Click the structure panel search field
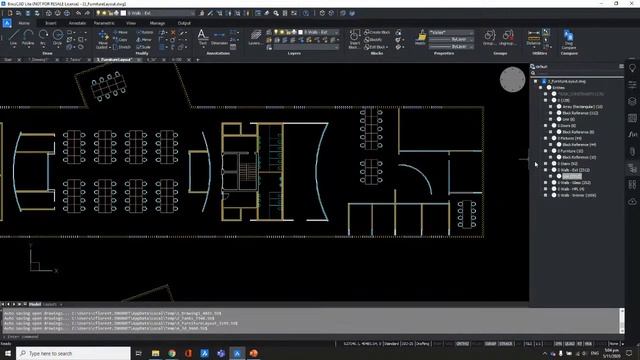 pos(577,73)
